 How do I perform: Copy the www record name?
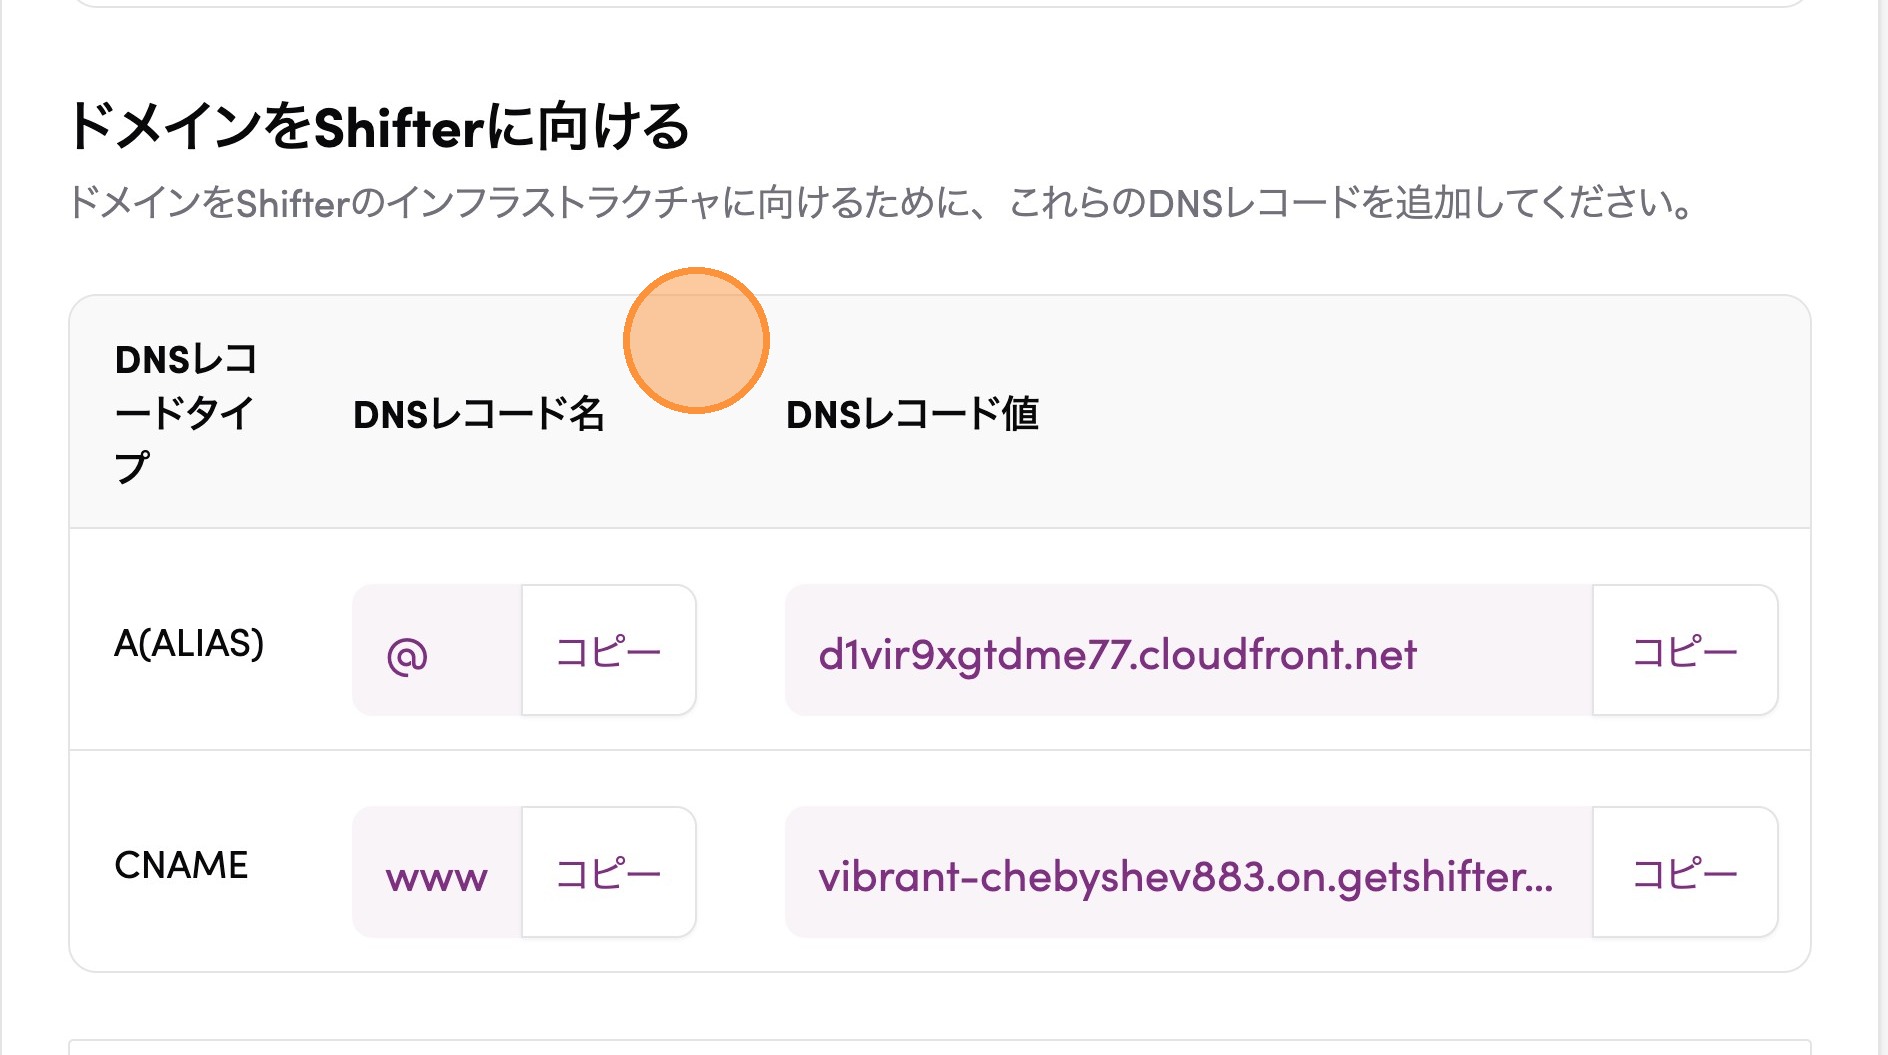[608, 873]
